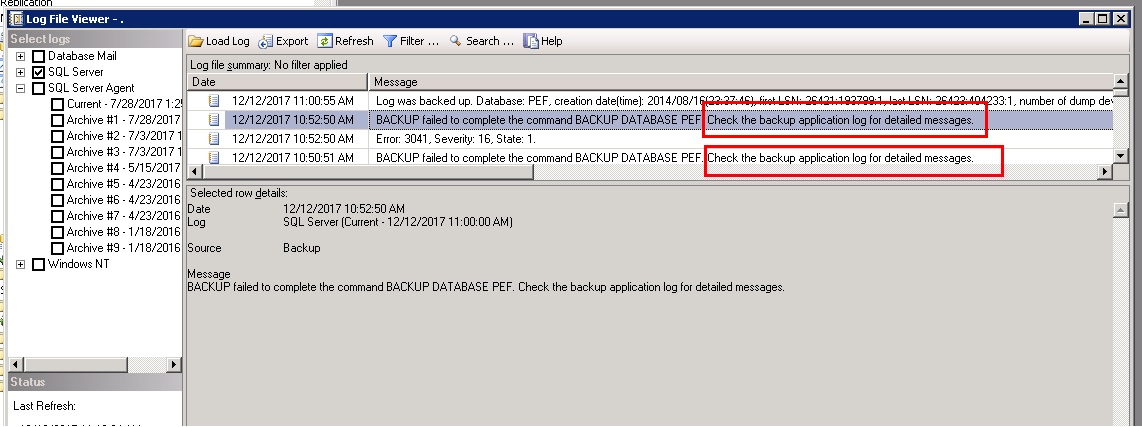Select the Log was backed up message
The image size is (1142, 427).
[x=744, y=101]
